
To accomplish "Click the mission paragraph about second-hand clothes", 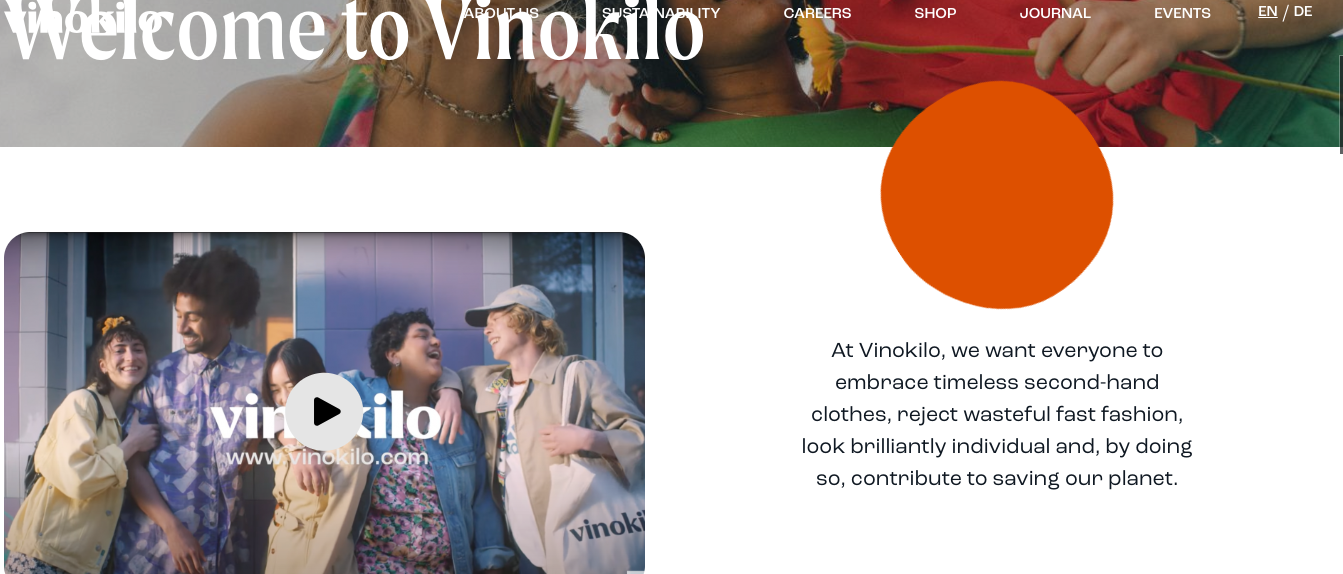I will pyautogui.click(x=997, y=414).
